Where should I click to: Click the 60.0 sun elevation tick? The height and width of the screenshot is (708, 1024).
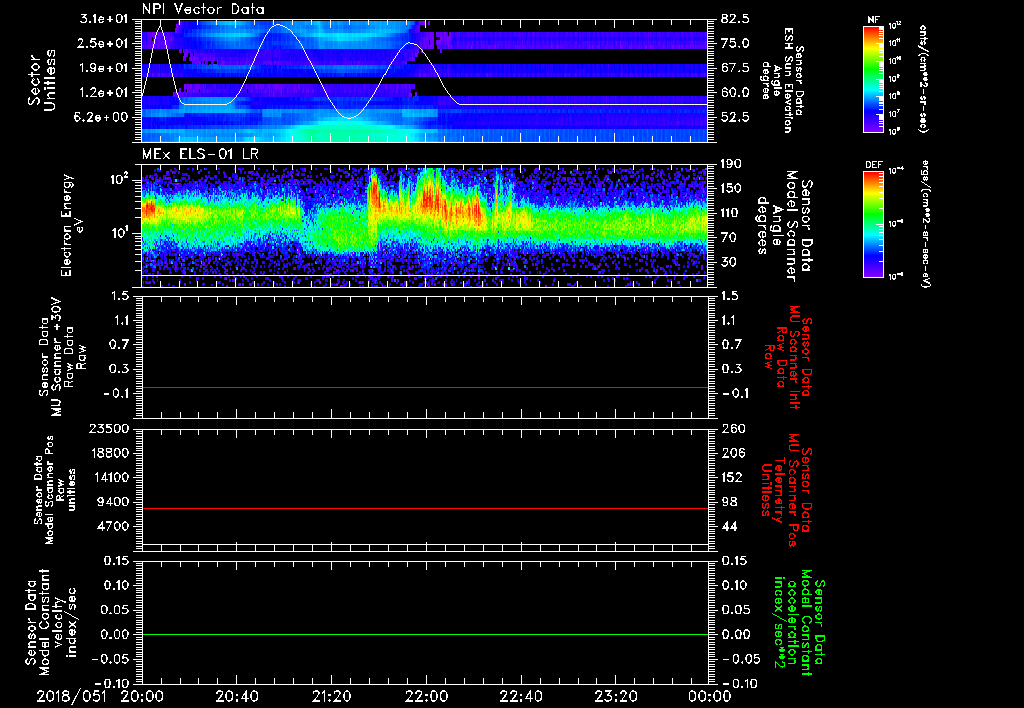pyautogui.click(x=735, y=93)
